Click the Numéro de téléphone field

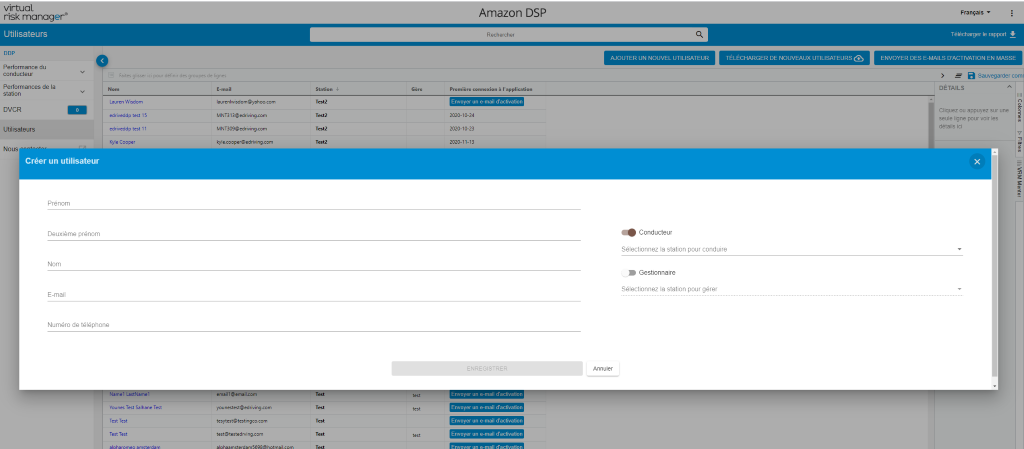pyautogui.click(x=314, y=324)
